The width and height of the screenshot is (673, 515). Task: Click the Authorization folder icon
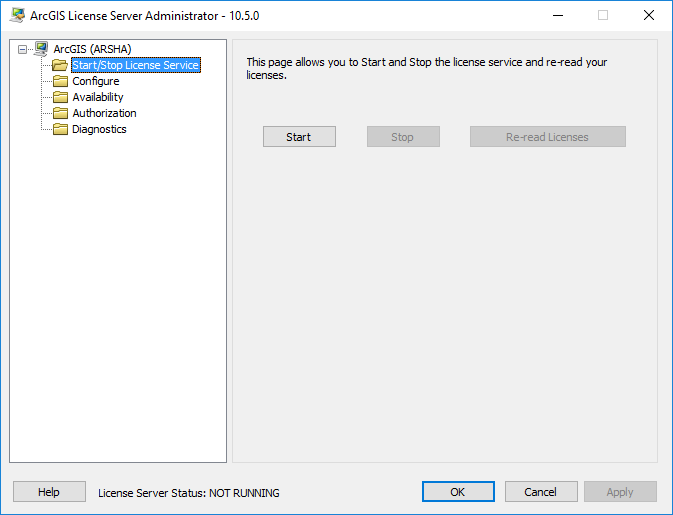60,113
